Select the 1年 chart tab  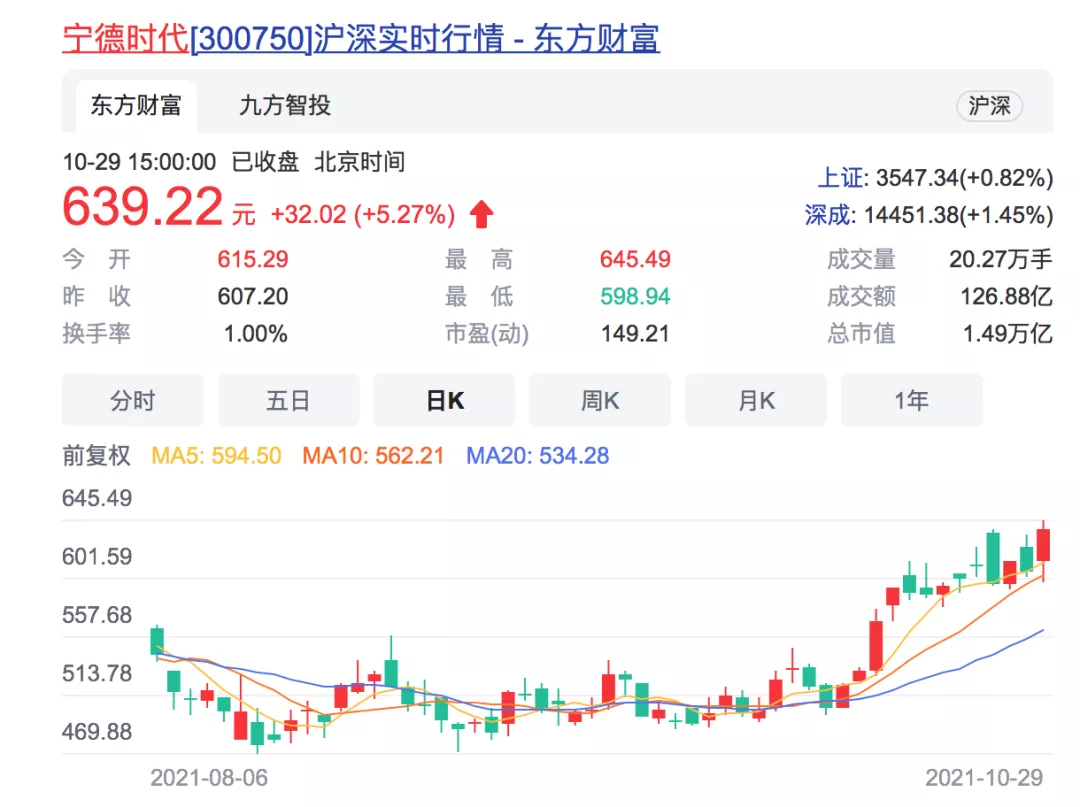912,400
